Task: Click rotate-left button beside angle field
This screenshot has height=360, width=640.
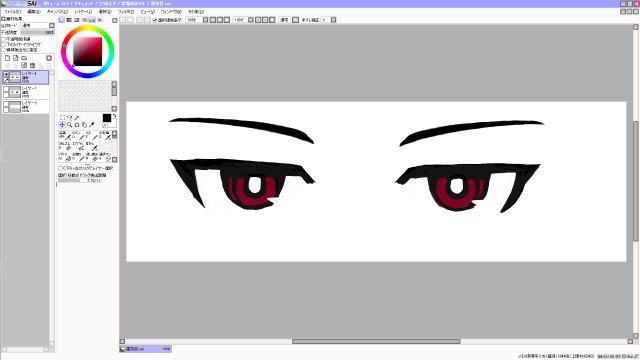Action: (x=258, y=20)
